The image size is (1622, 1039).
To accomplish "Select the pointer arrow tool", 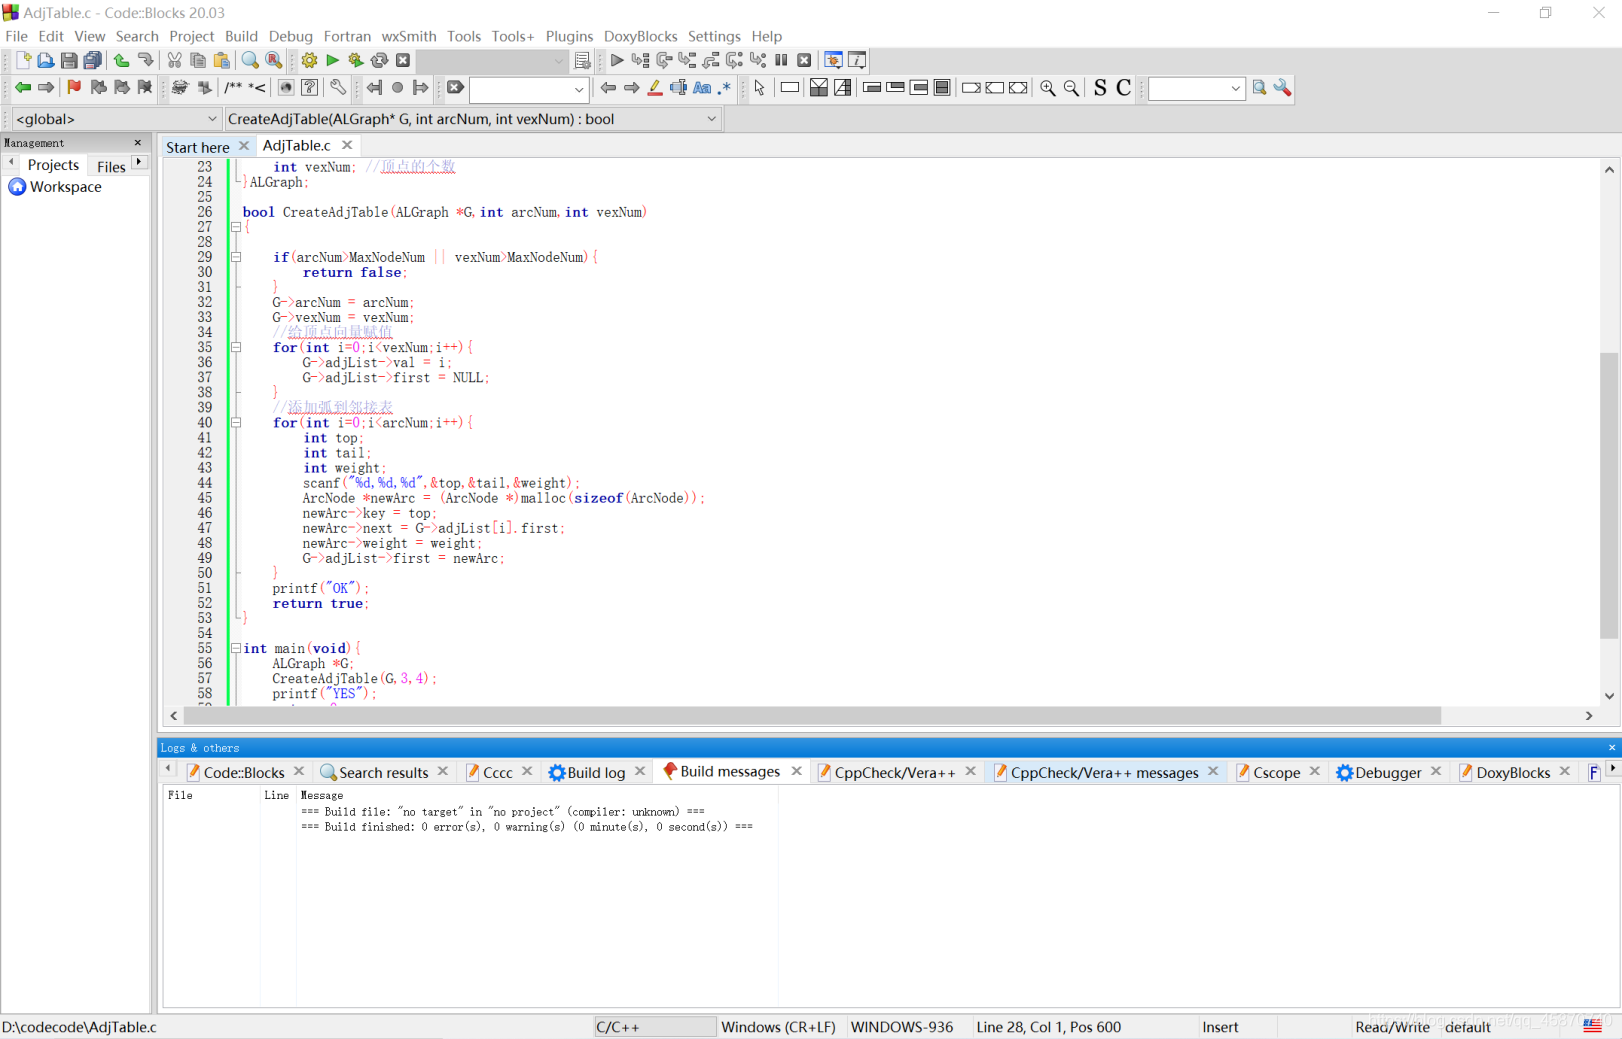I will click(760, 88).
